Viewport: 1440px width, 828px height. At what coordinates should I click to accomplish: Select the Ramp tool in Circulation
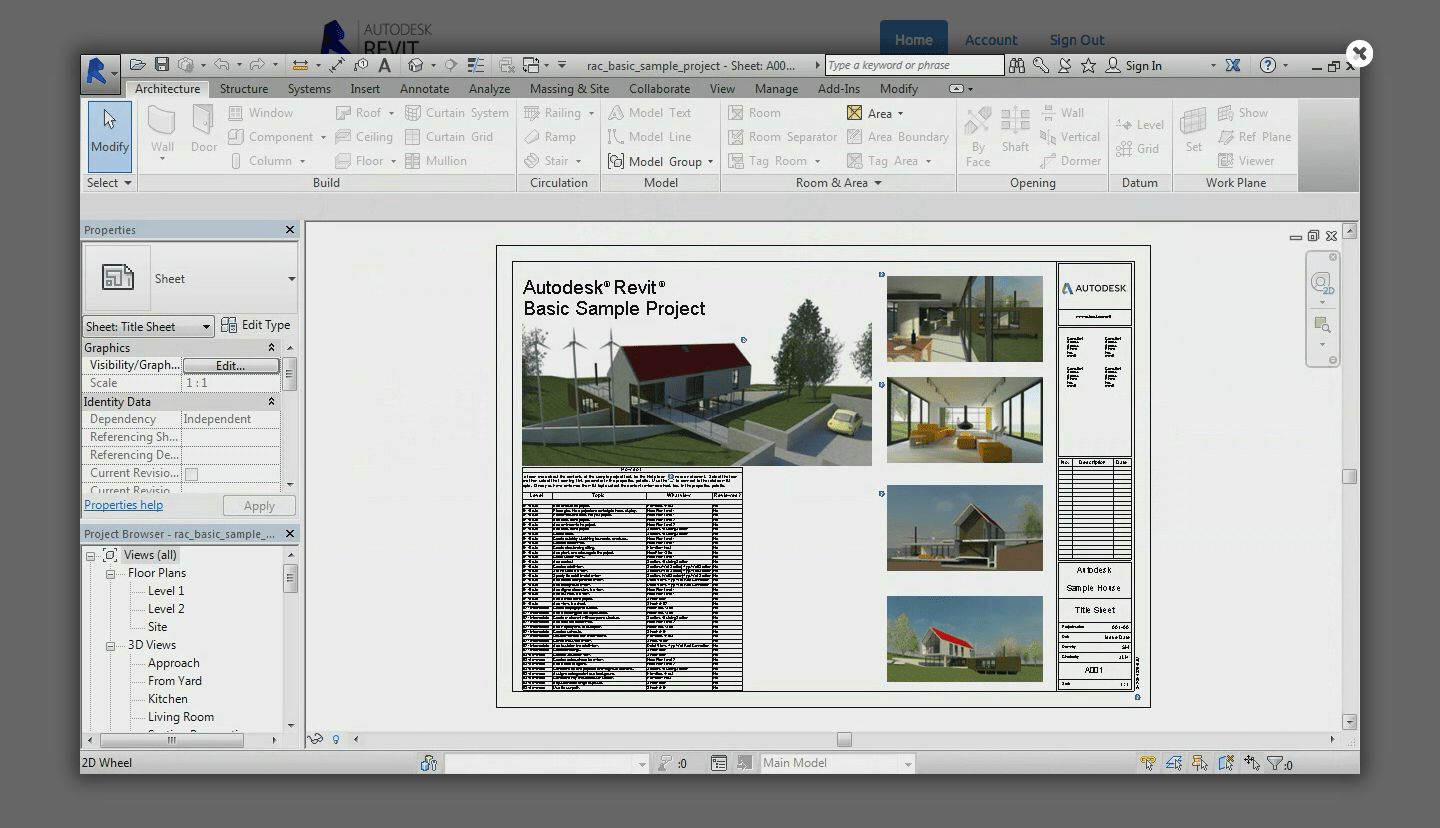click(x=550, y=137)
